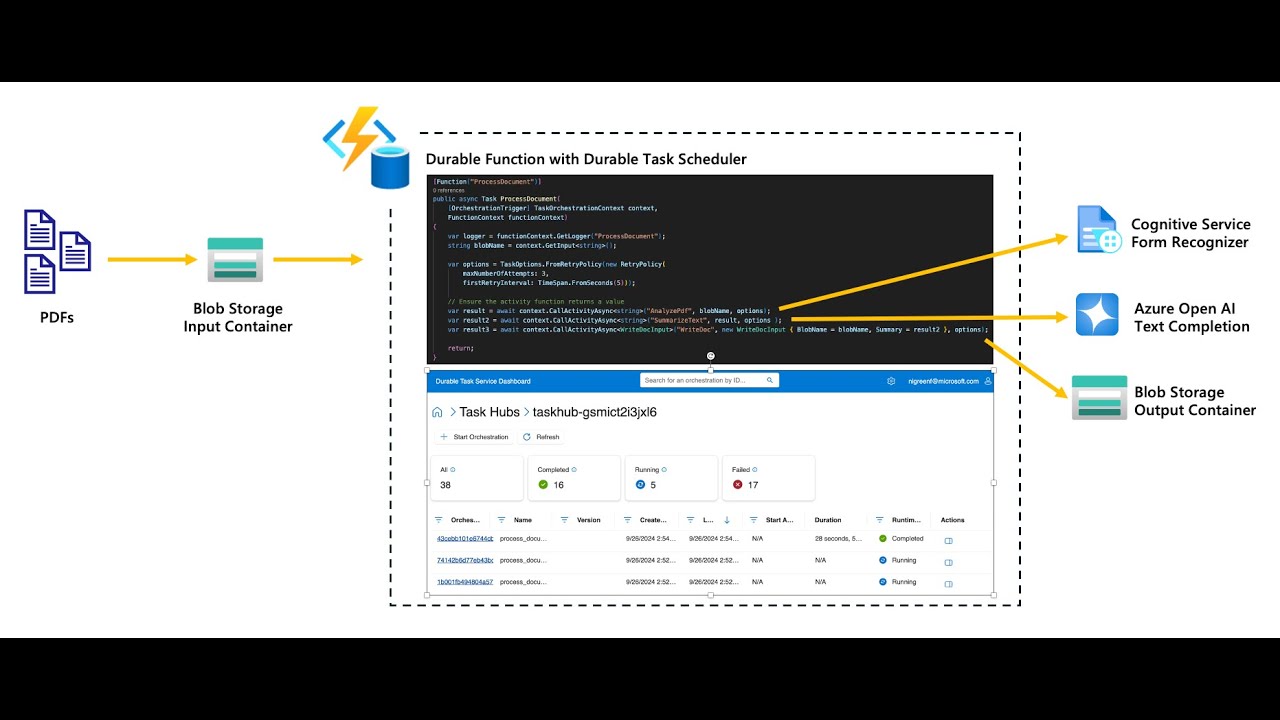Click the 'PDFs' label
Image resolution: width=1280 pixels, height=720 pixels.
[56, 318]
